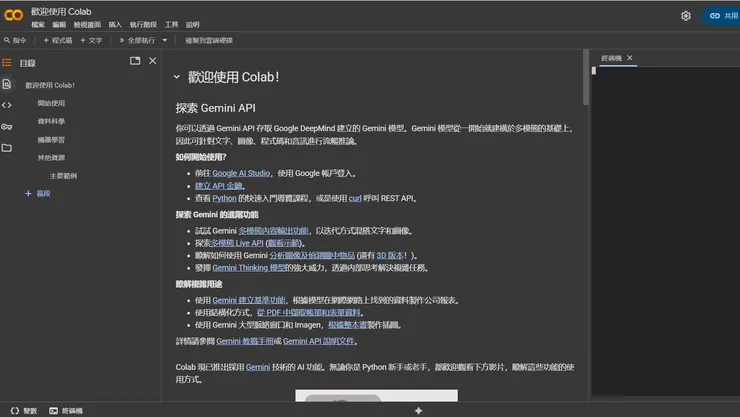Click the Gemini sparkle icon at bottom
The height and width of the screenshot is (417, 740).
418,410
